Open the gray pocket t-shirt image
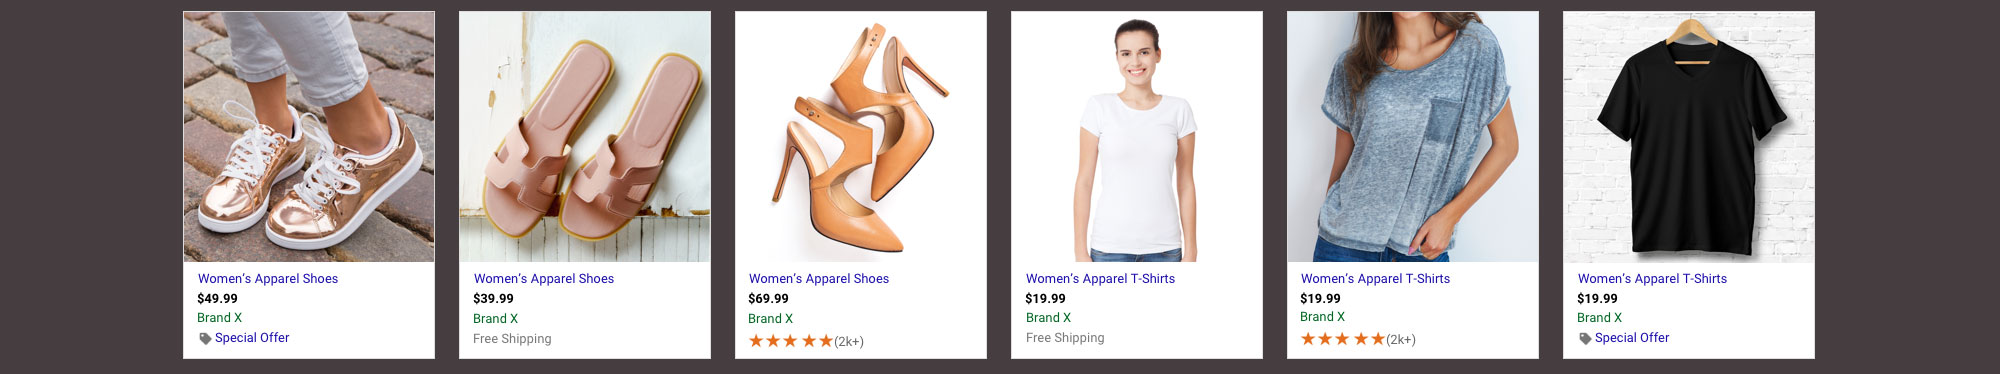Screen dimensions: 2000x374 [1413, 137]
